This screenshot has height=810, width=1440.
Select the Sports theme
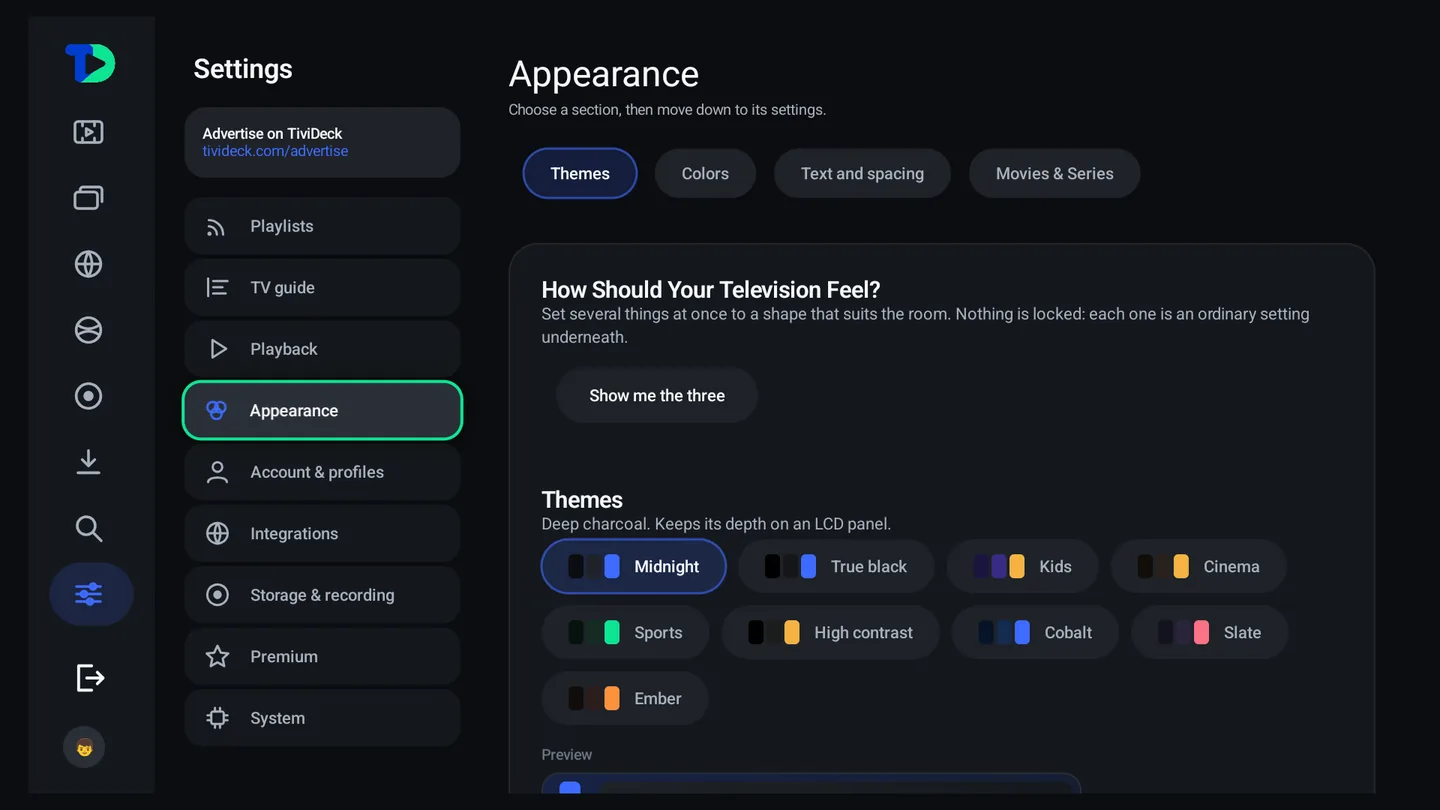(625, 632)
